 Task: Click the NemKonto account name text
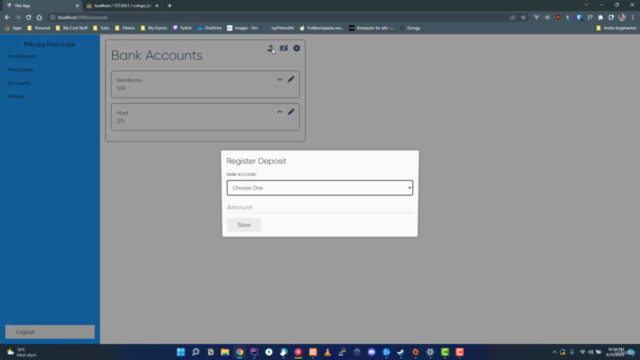[129, 80]
